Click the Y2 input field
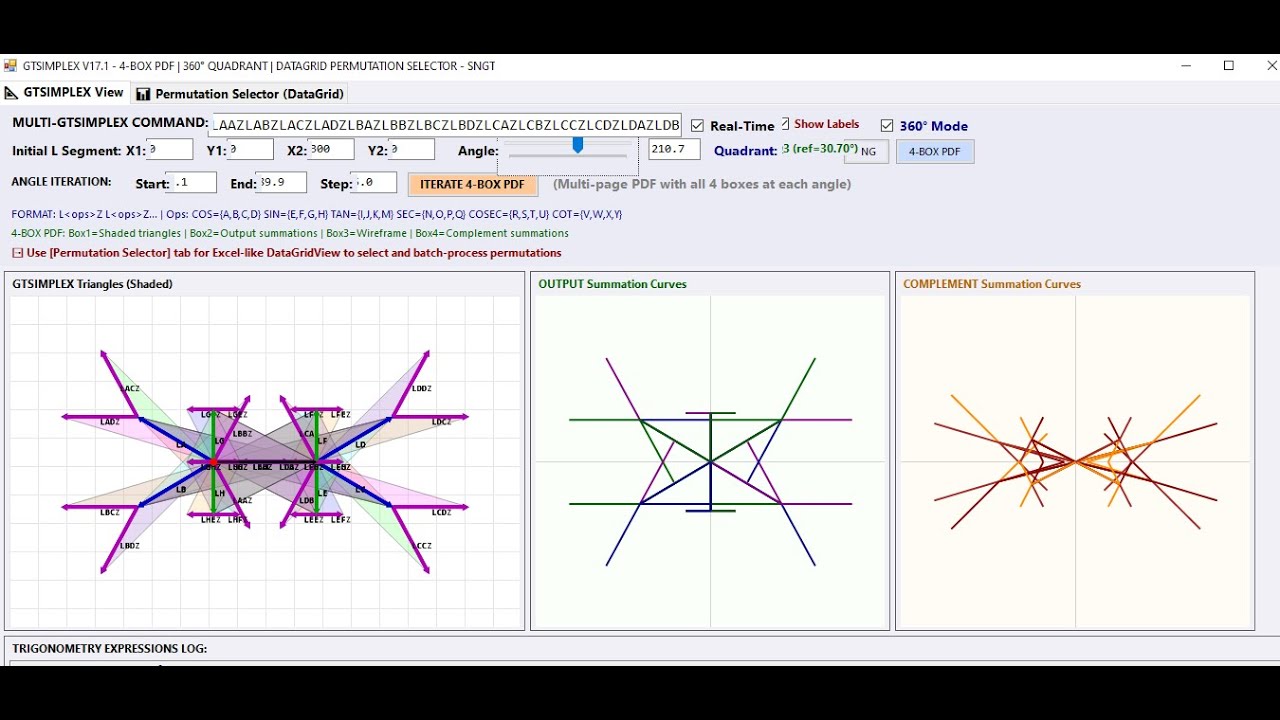 [x=411, y=150]
